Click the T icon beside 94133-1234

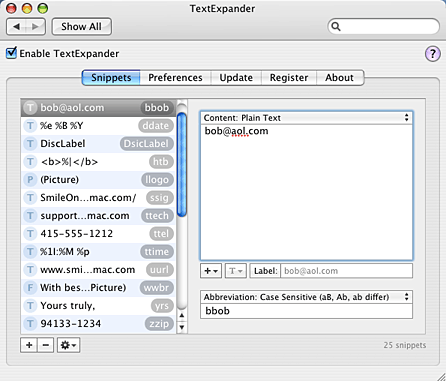point(30,324)
